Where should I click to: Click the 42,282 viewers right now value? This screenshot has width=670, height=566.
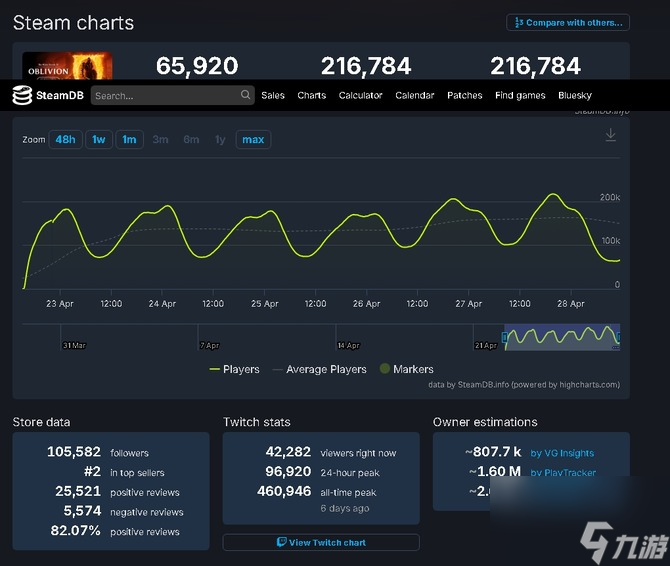click(288, 452)
